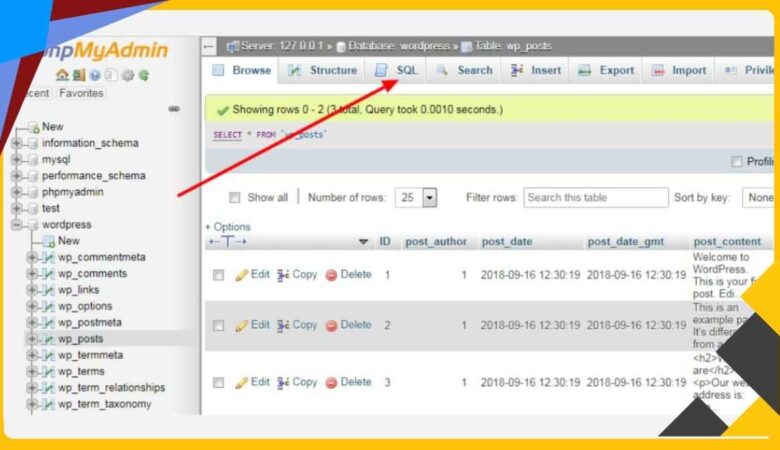The height and width of the screenshot is (450, 780).
Task: Click Database: wordpress breadcrumb link
Action: click(x=398, y=46)
